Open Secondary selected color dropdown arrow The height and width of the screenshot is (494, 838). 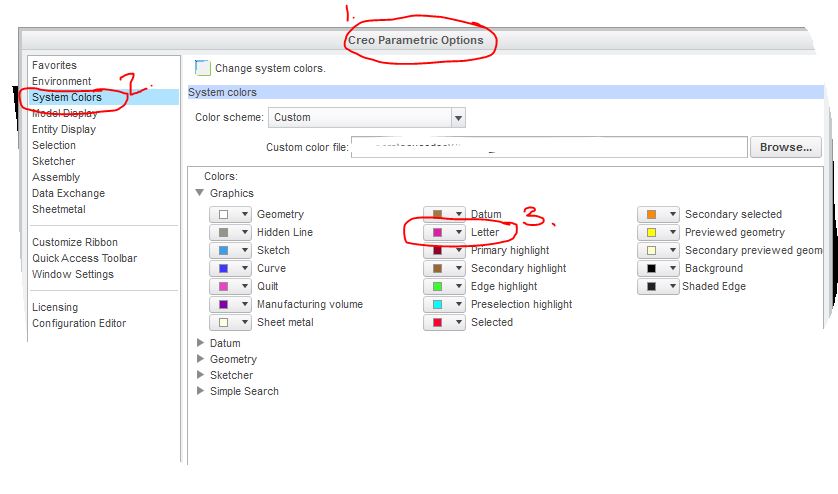click(673, 214)
